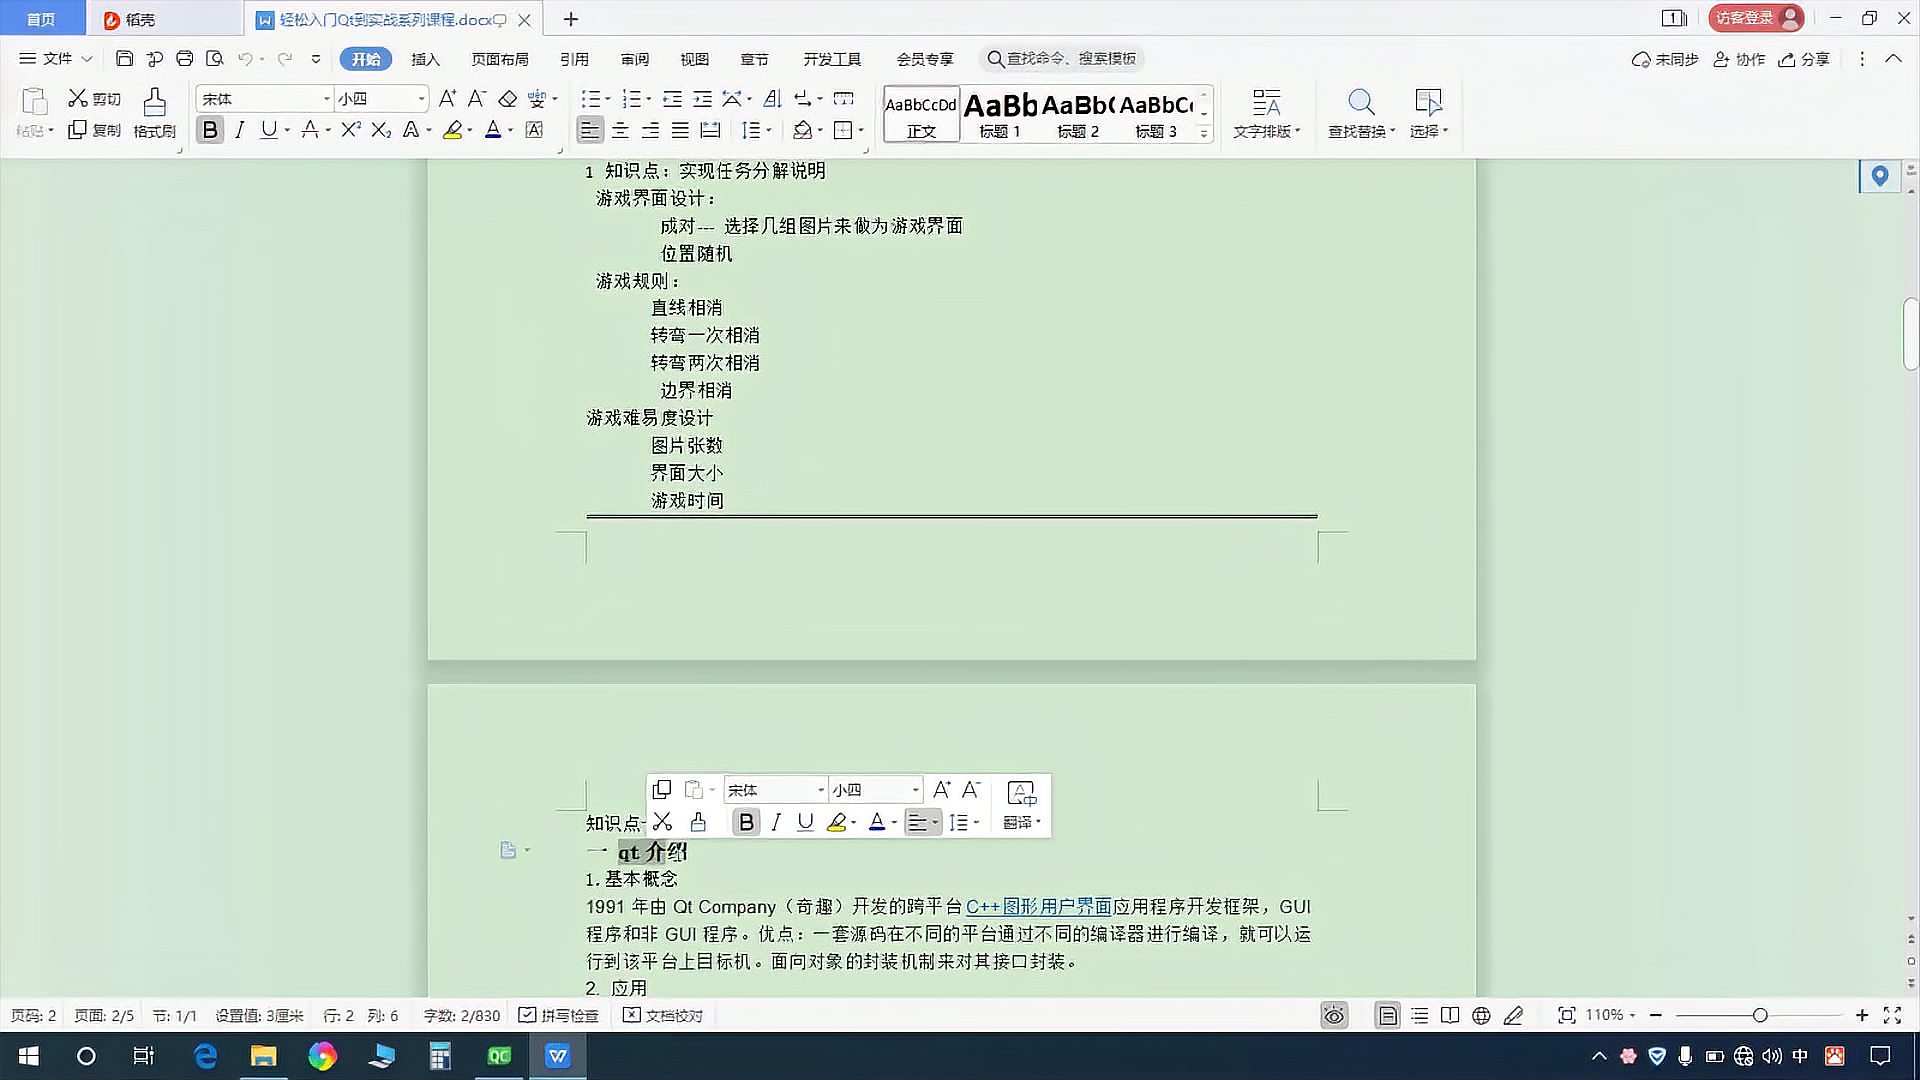Screen dimensions: 1920x1080
Task: Click the 翻译 translate icon in mini toolbar
Action: [x=1021, y=806]
